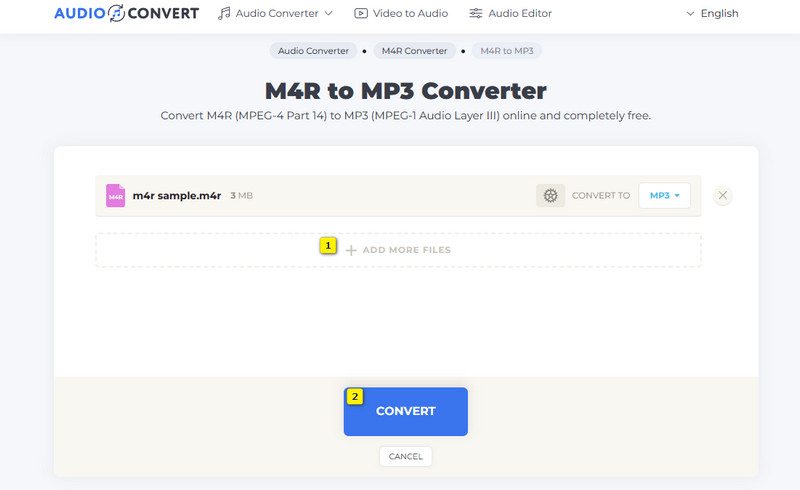Expand the English language selector

click(712, 13)
